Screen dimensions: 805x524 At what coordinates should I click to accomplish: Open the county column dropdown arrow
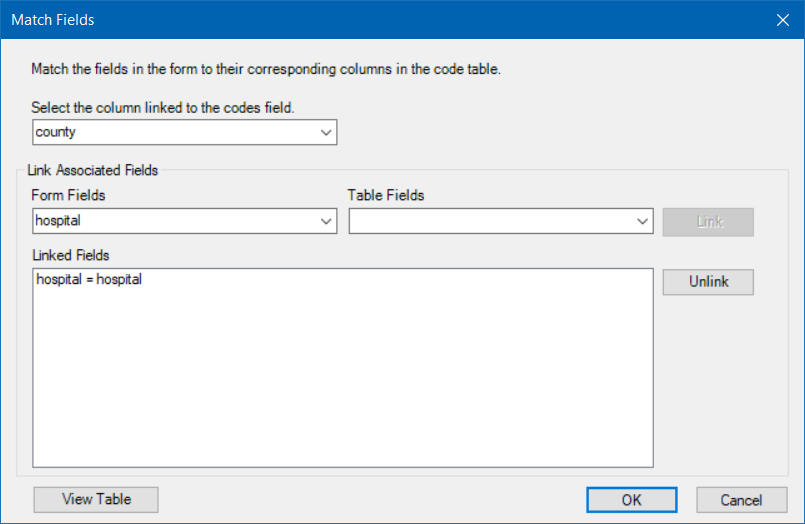325,132
